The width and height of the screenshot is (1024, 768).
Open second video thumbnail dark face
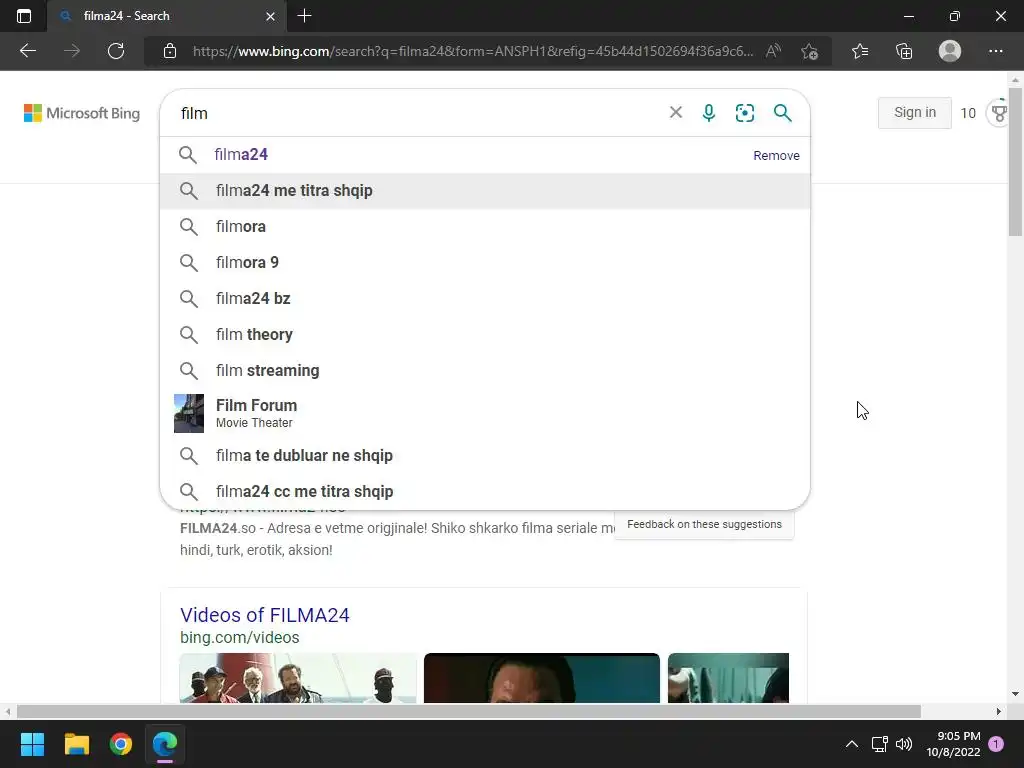click(541, 678)
